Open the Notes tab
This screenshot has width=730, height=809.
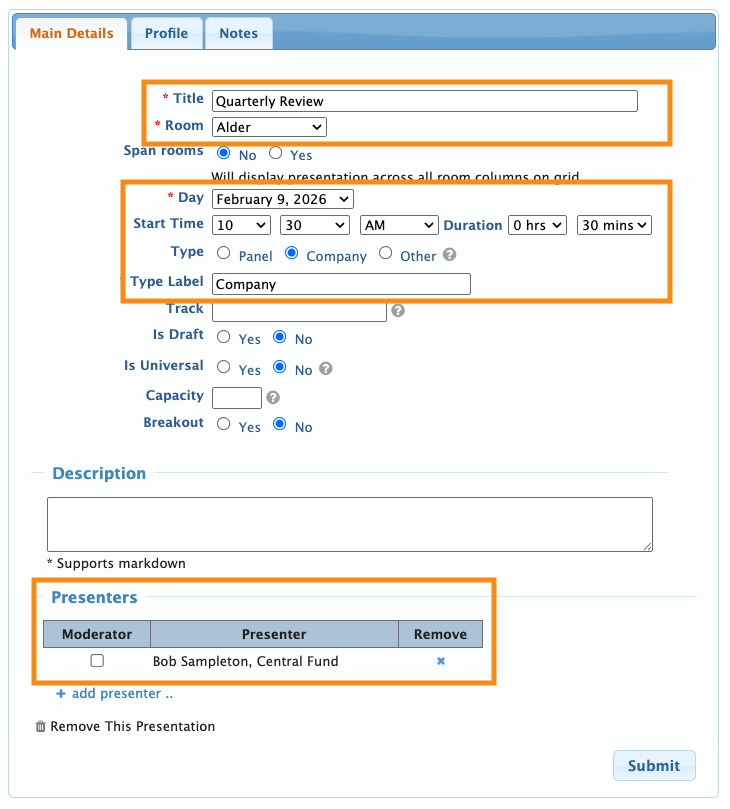tap(238, 33)
